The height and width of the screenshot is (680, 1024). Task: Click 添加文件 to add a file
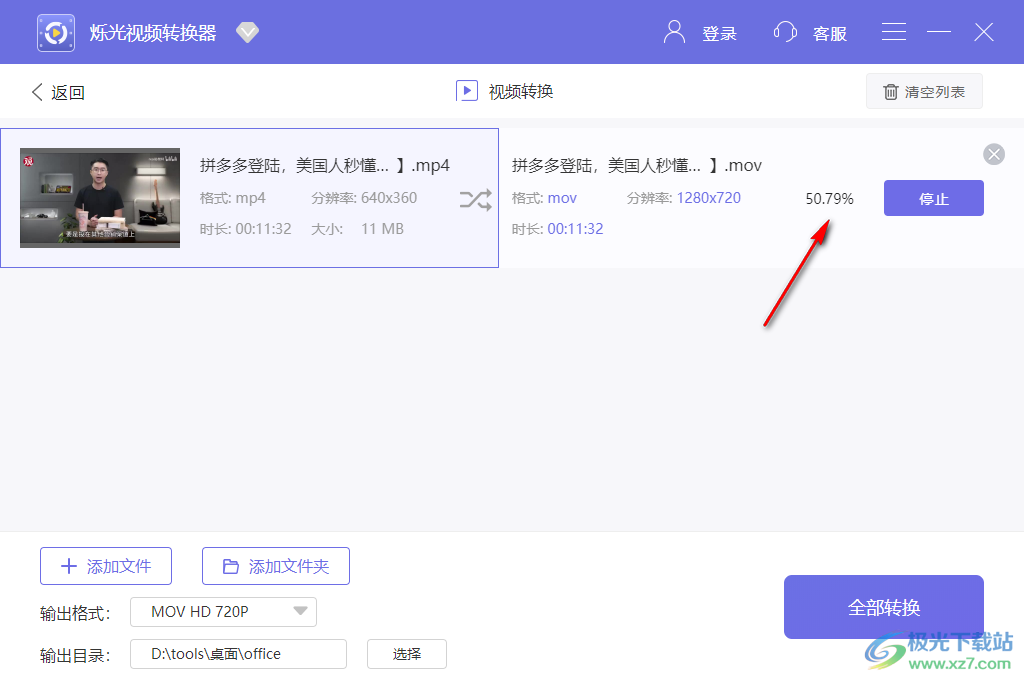click(106, 566)
